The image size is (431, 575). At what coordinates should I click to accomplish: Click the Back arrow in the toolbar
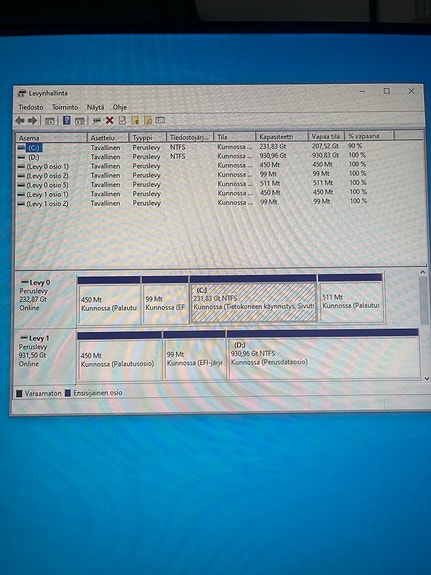pos(20,121)
